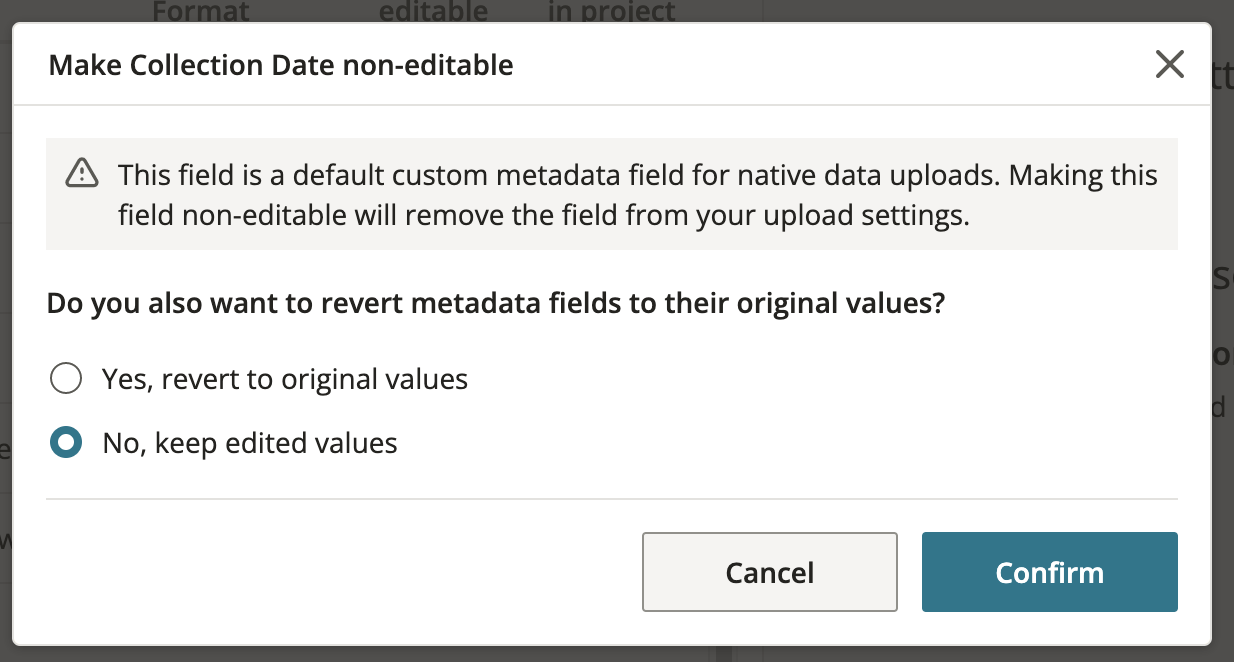This screenshot has width=1234, height=662.
Task: Cancel making Collection Date non-editable
Action: [x=770, y=572]
